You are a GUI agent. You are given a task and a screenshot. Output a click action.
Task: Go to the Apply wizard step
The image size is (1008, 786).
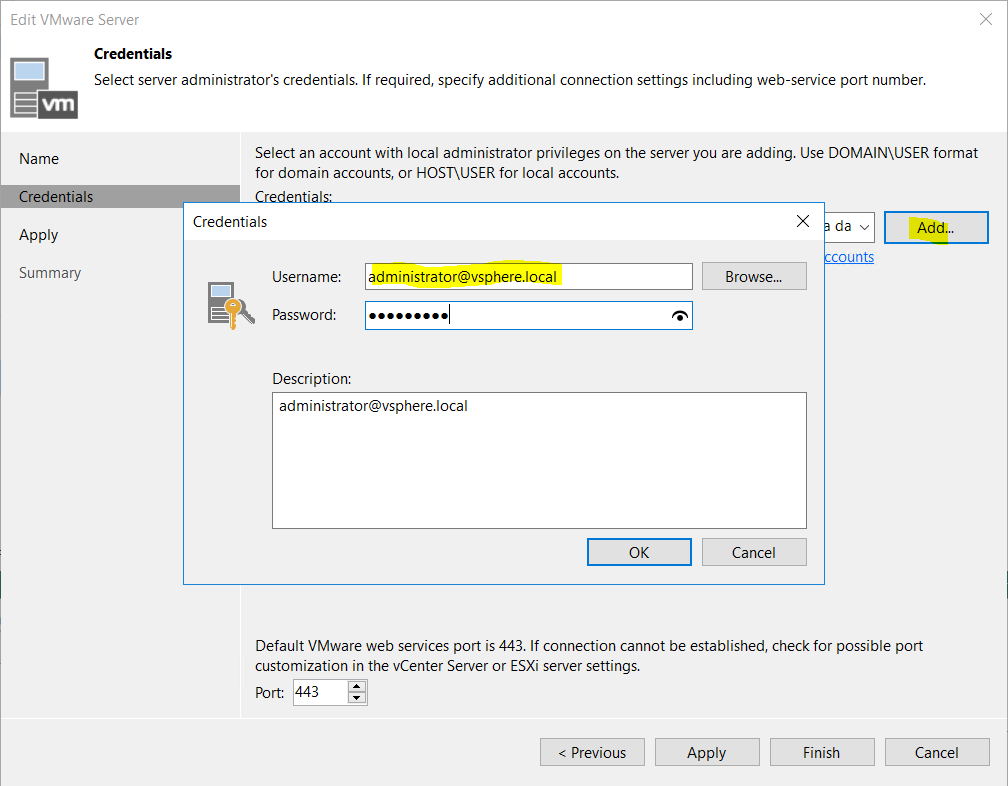(39, 235)
